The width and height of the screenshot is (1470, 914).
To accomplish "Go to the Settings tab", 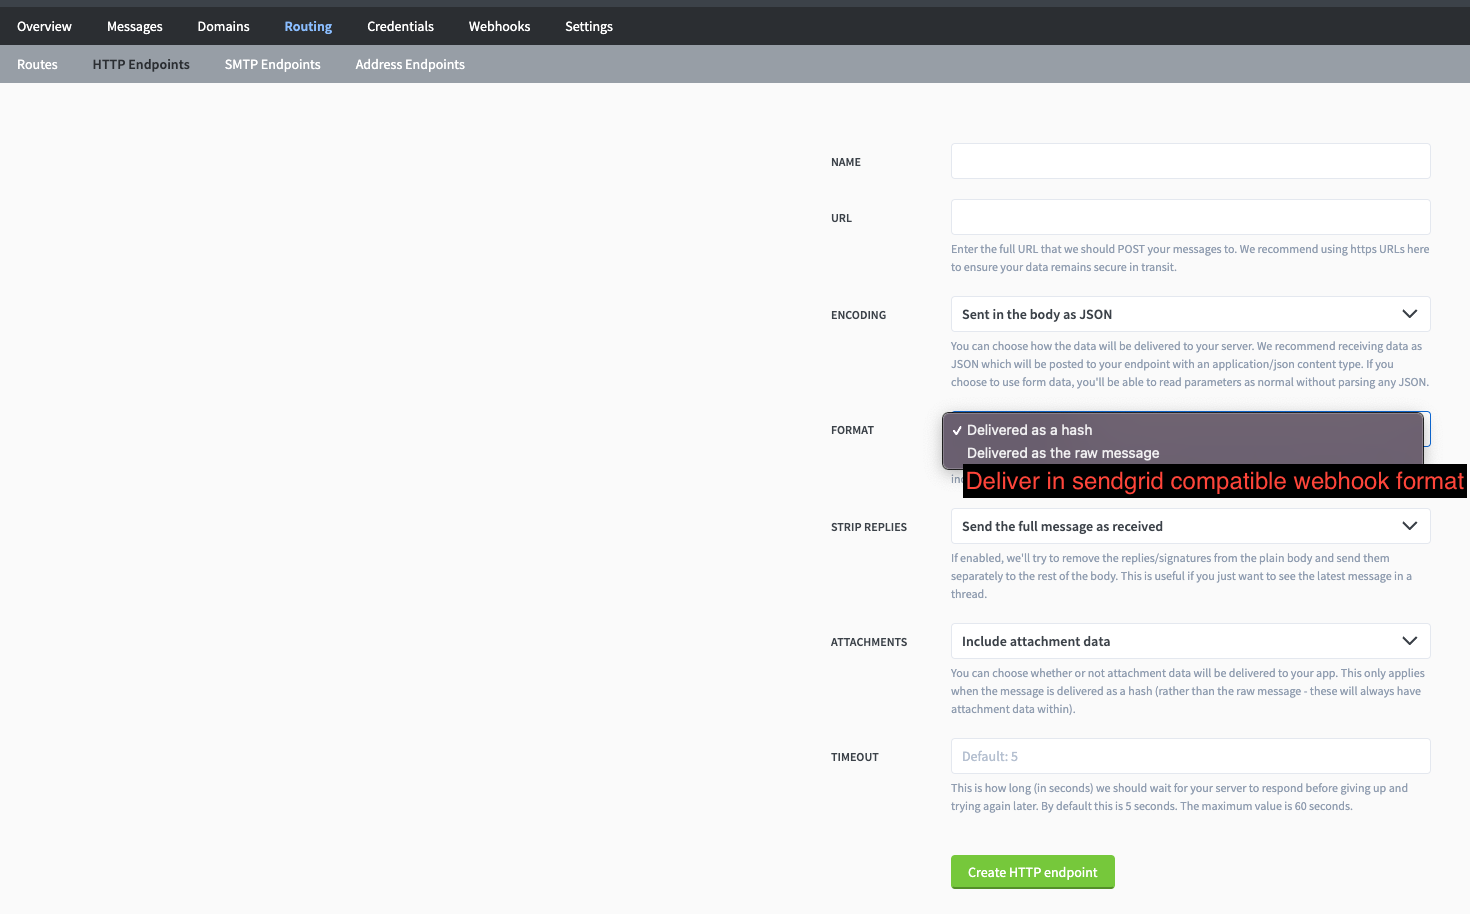I will tap(589, 26).
